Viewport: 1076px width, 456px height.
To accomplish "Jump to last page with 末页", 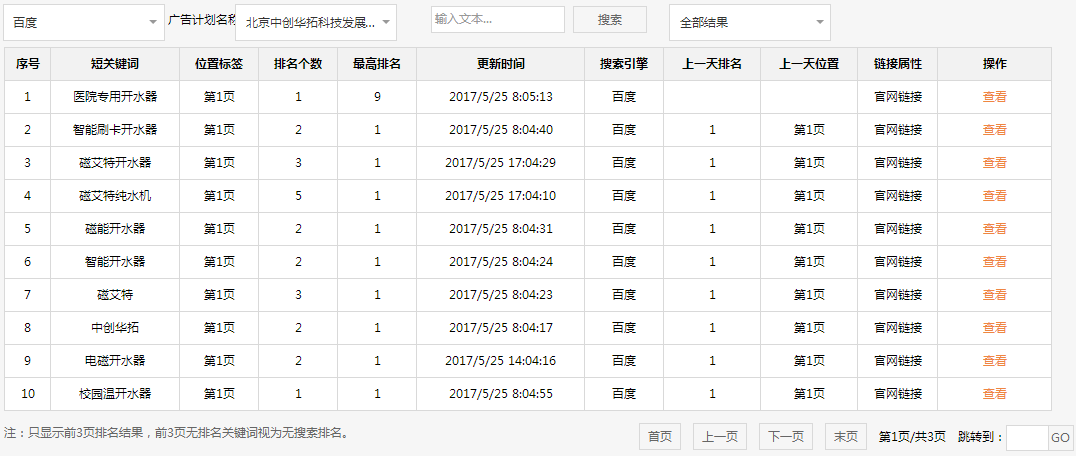I will (845, 437).
